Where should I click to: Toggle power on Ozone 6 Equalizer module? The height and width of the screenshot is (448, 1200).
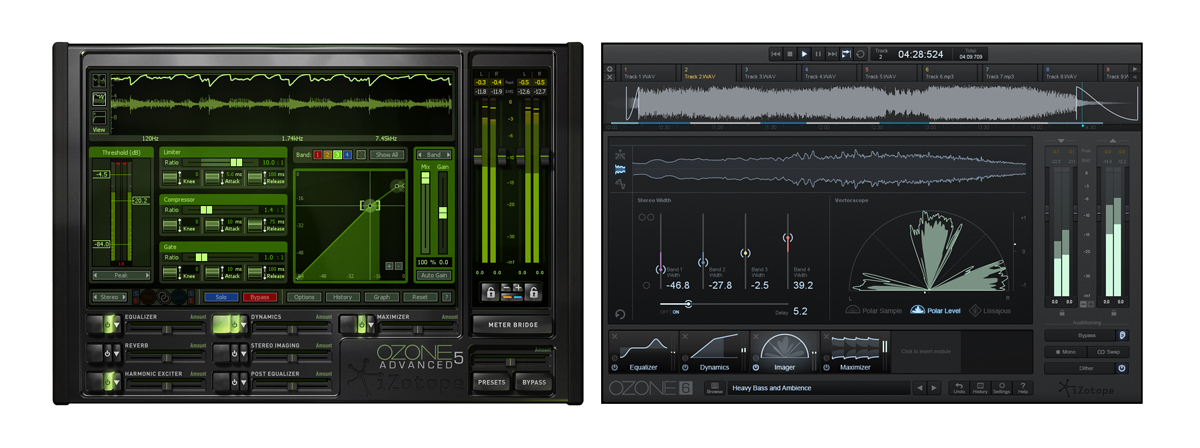614,367
